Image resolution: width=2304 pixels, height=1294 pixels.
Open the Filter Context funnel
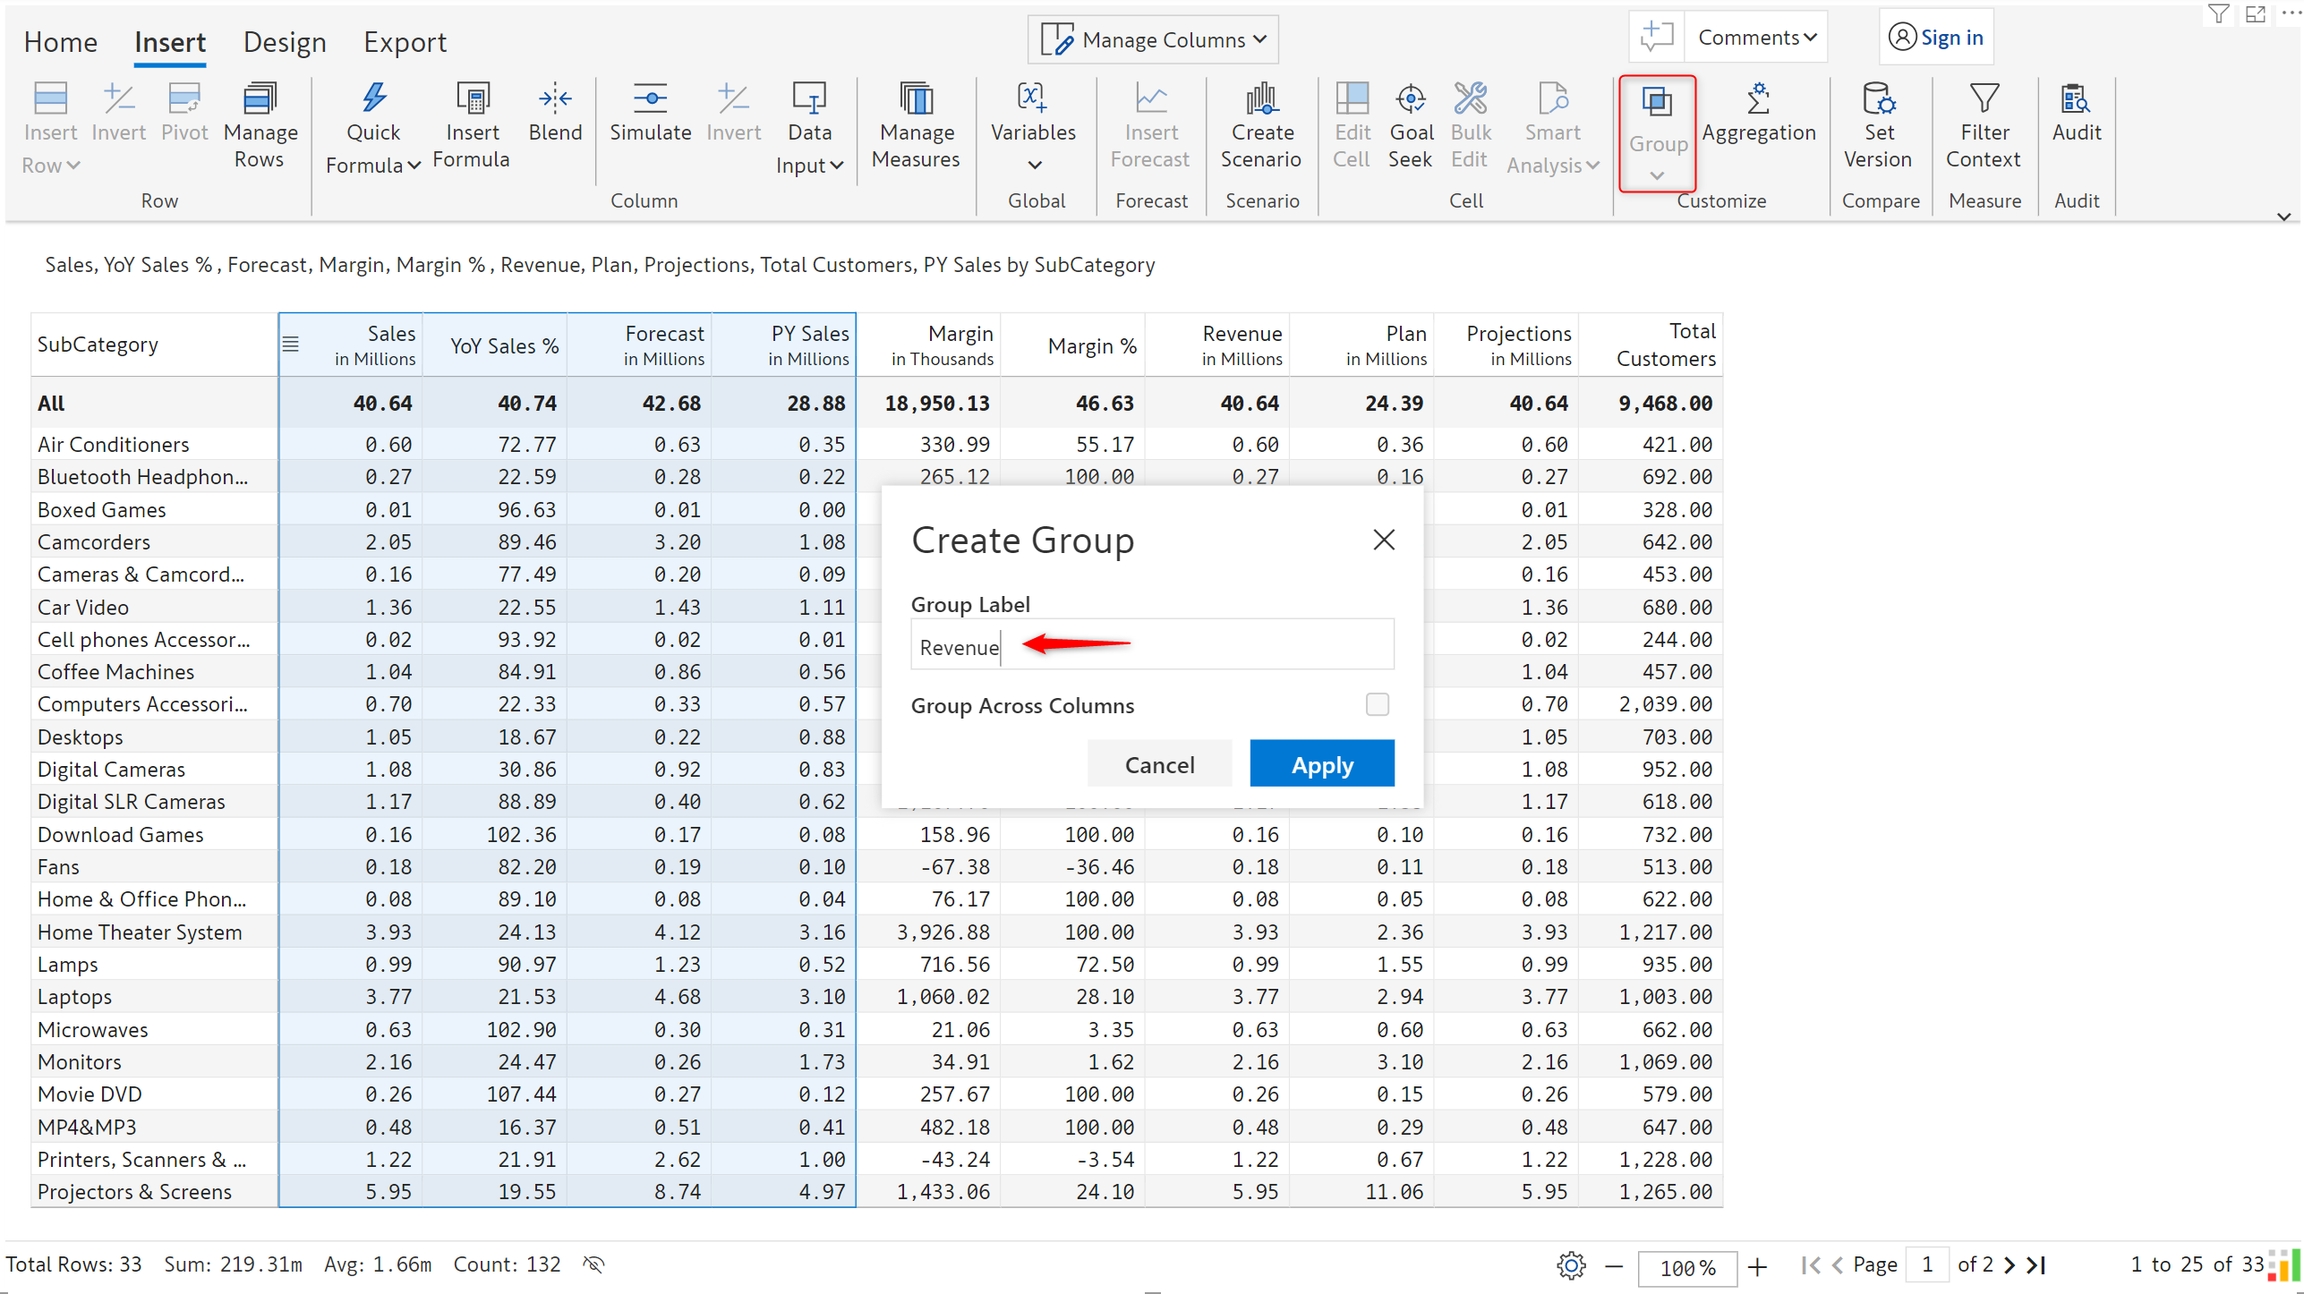[x=1984, y=98]
